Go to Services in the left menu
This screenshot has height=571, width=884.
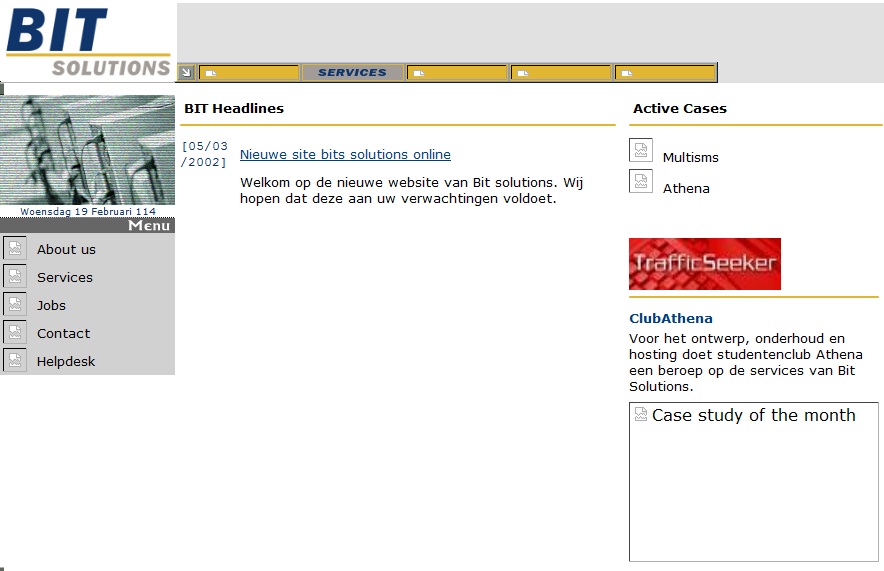(65, 277)
